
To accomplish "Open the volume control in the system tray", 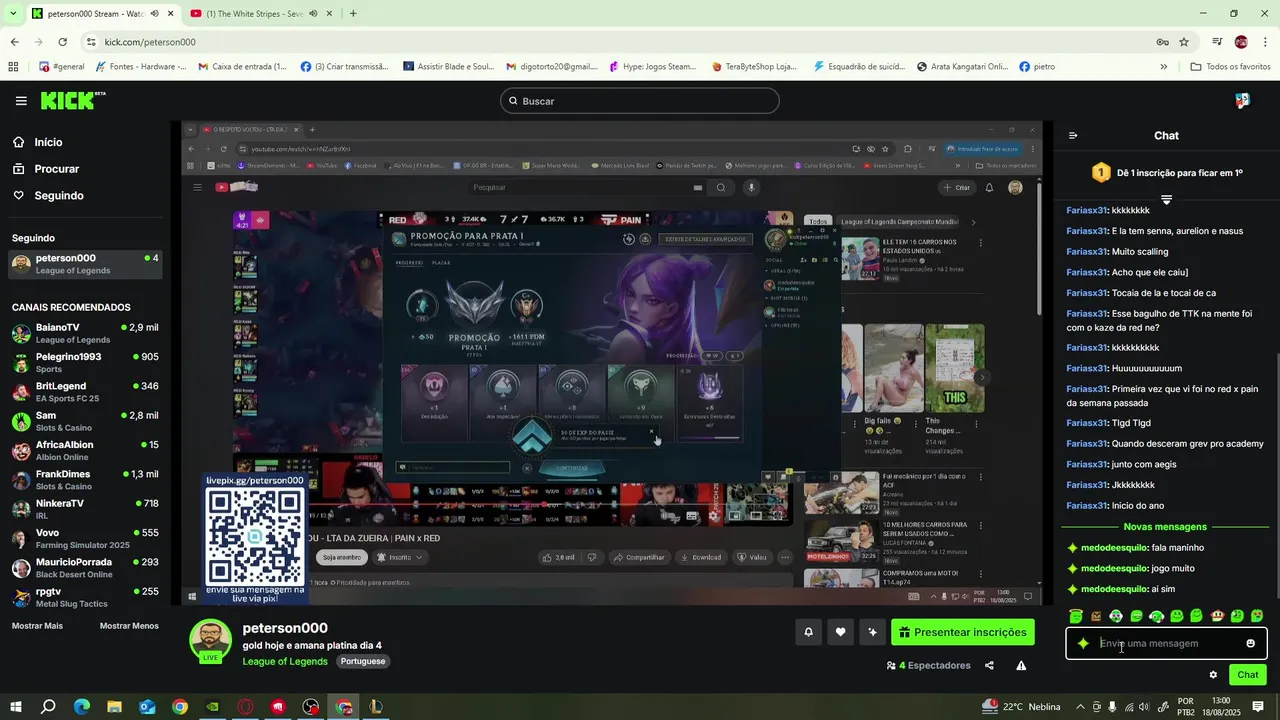I will (1143, 707).
